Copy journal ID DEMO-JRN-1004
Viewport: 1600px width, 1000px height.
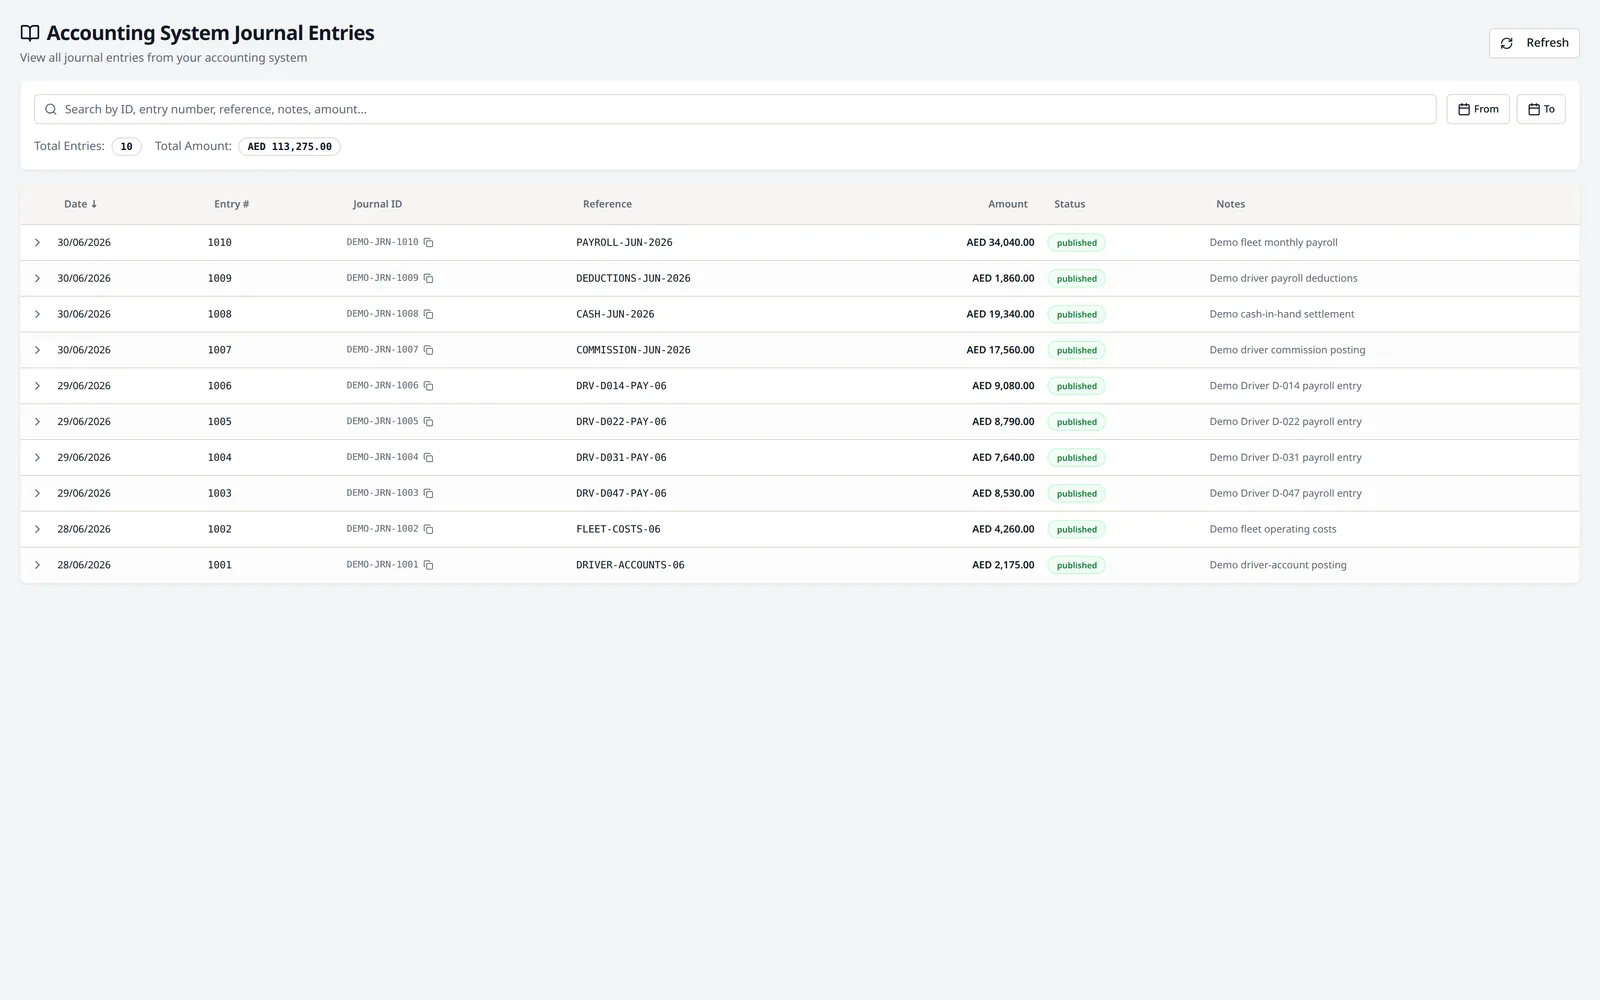[x=428, y=458]
